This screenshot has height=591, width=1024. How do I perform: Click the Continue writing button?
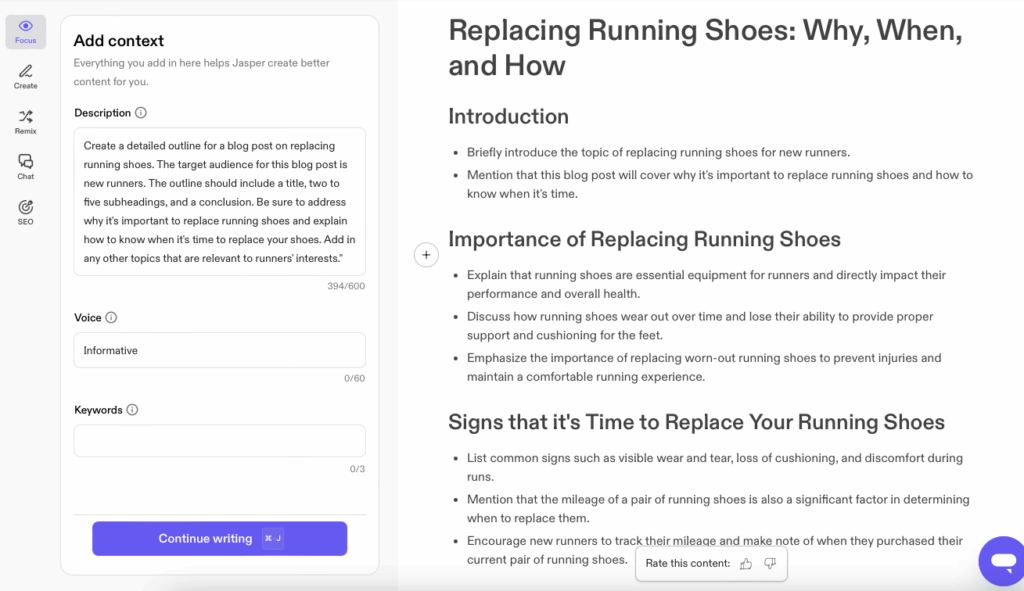tap(220, 538)
